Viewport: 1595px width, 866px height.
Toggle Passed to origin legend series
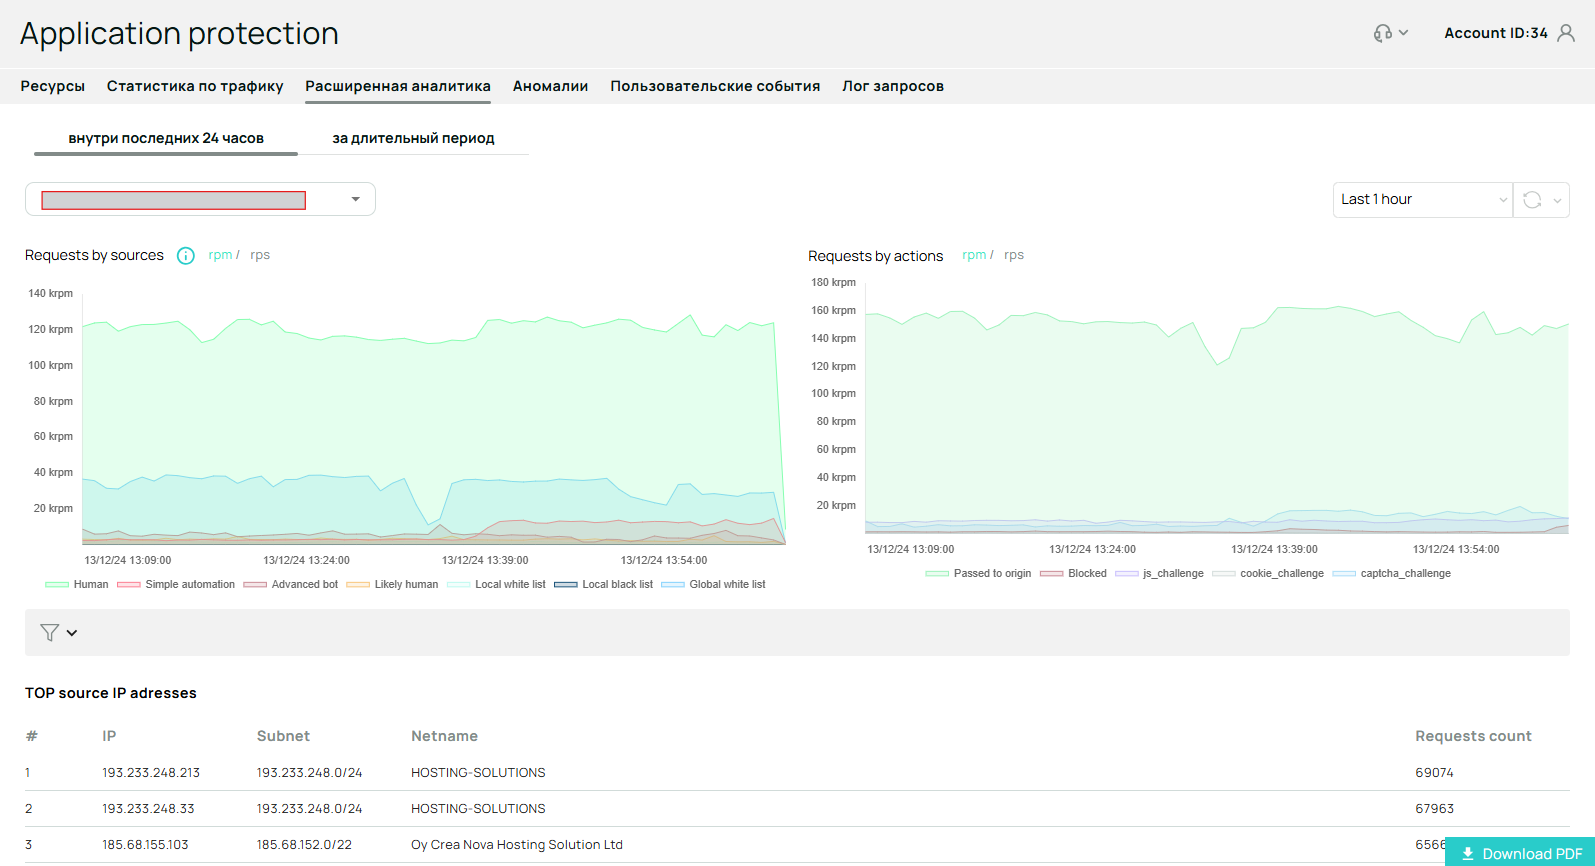click(979, 573)
